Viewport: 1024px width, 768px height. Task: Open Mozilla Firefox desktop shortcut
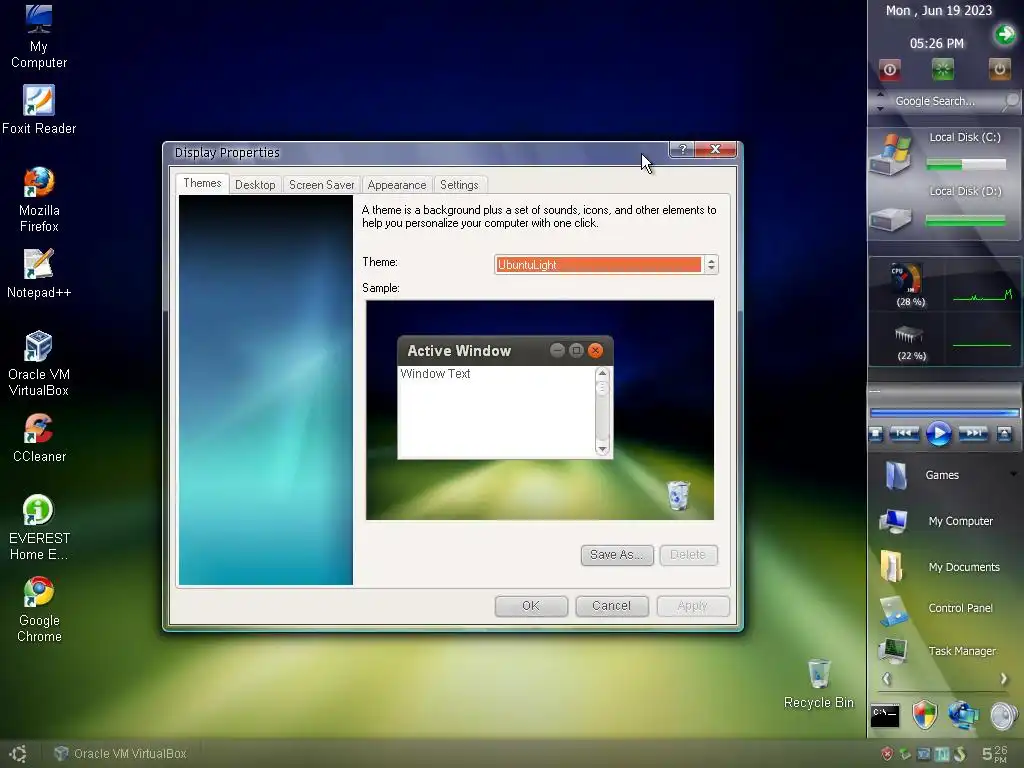[x=39, y=200]
